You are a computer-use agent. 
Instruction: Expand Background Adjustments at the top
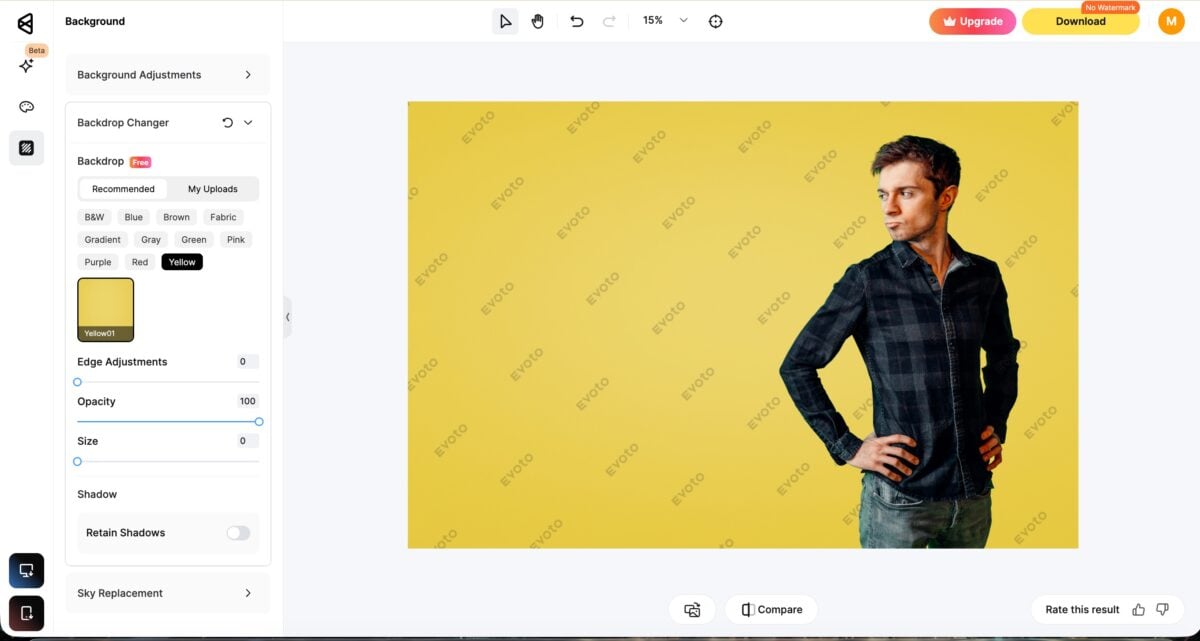[167, 74]
